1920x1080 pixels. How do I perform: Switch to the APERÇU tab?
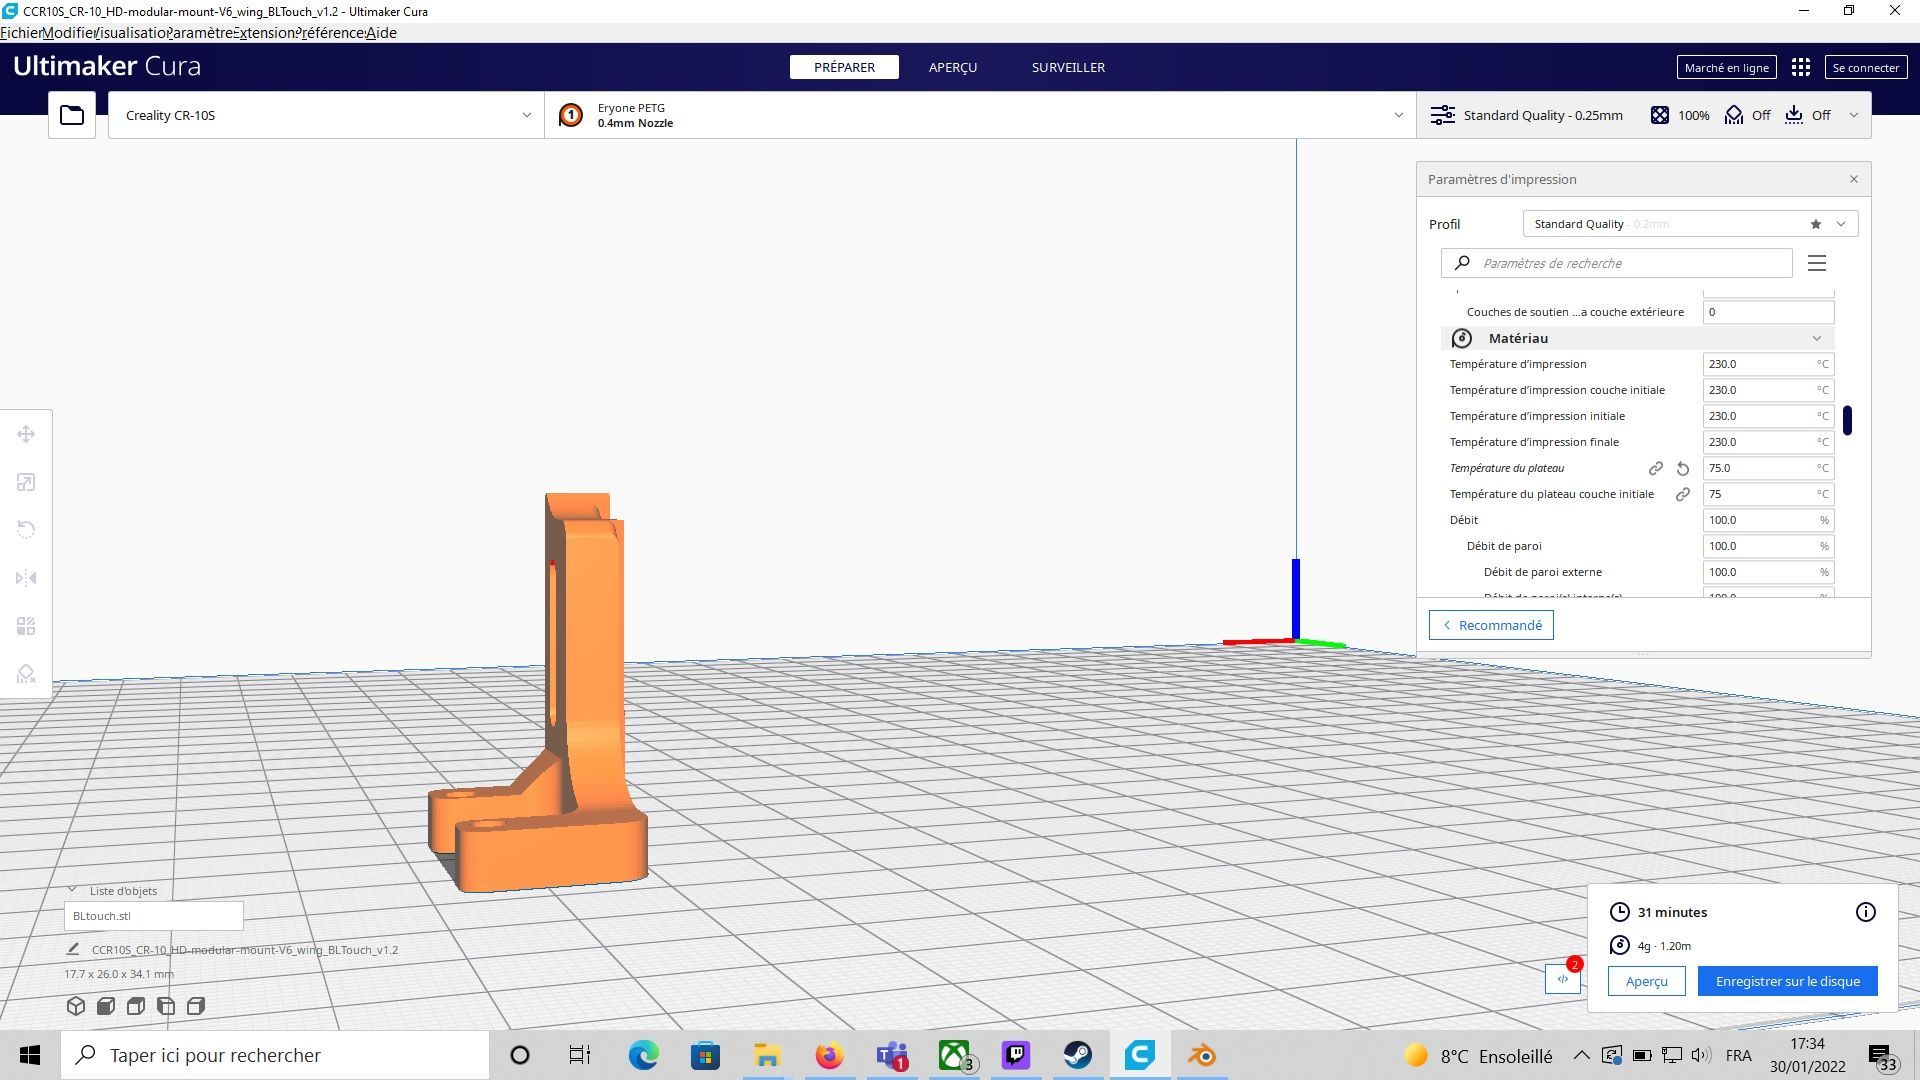pos(953,67)
